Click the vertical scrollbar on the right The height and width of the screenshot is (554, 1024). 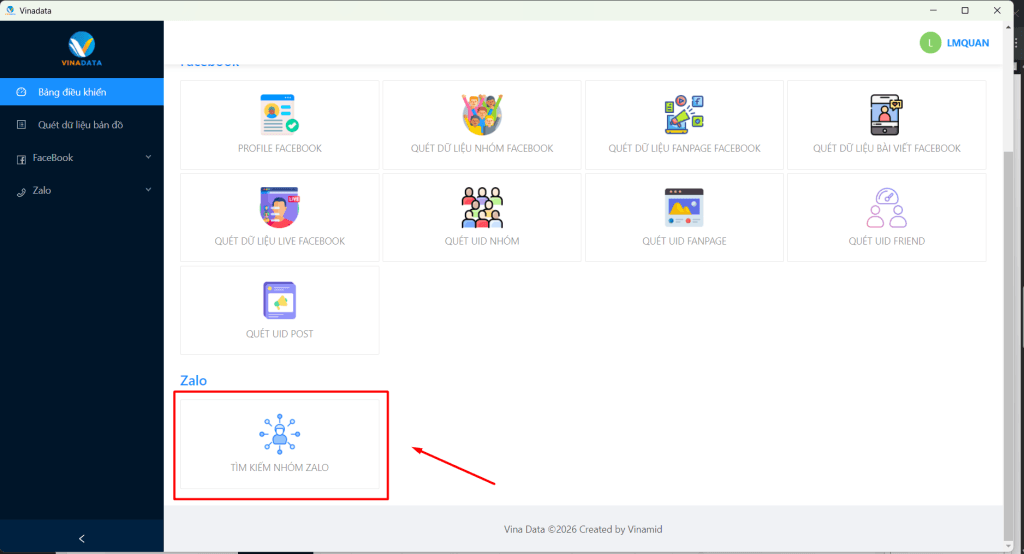coord(1007,300)
